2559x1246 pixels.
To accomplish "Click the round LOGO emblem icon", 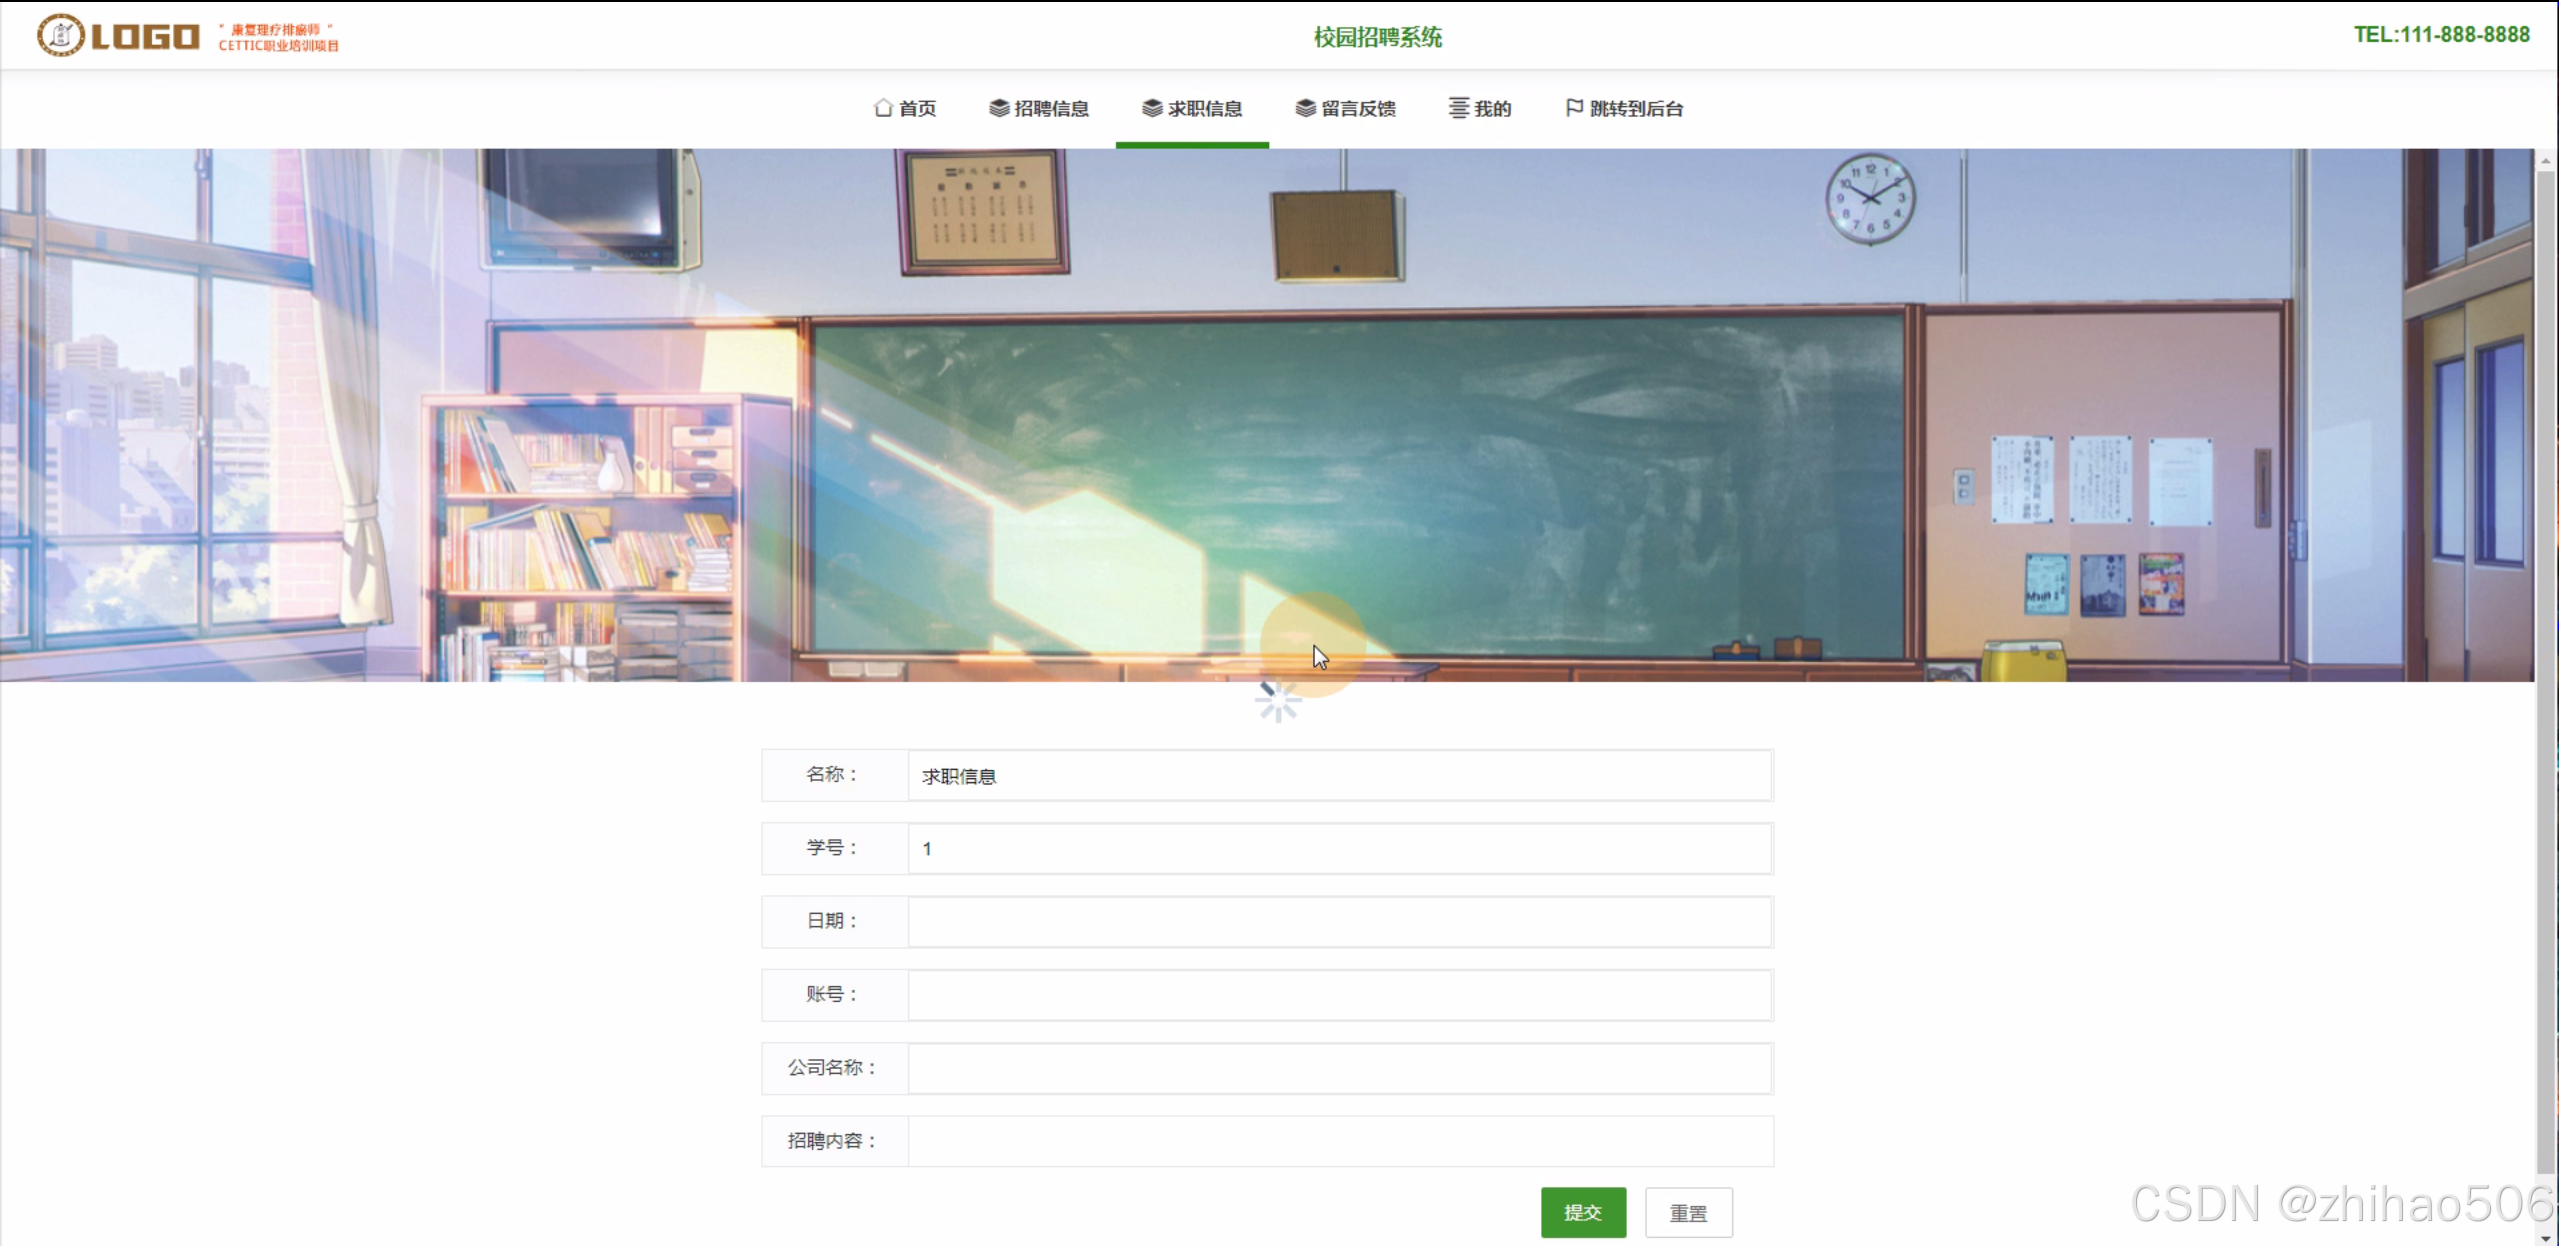I will click(60, 35).
